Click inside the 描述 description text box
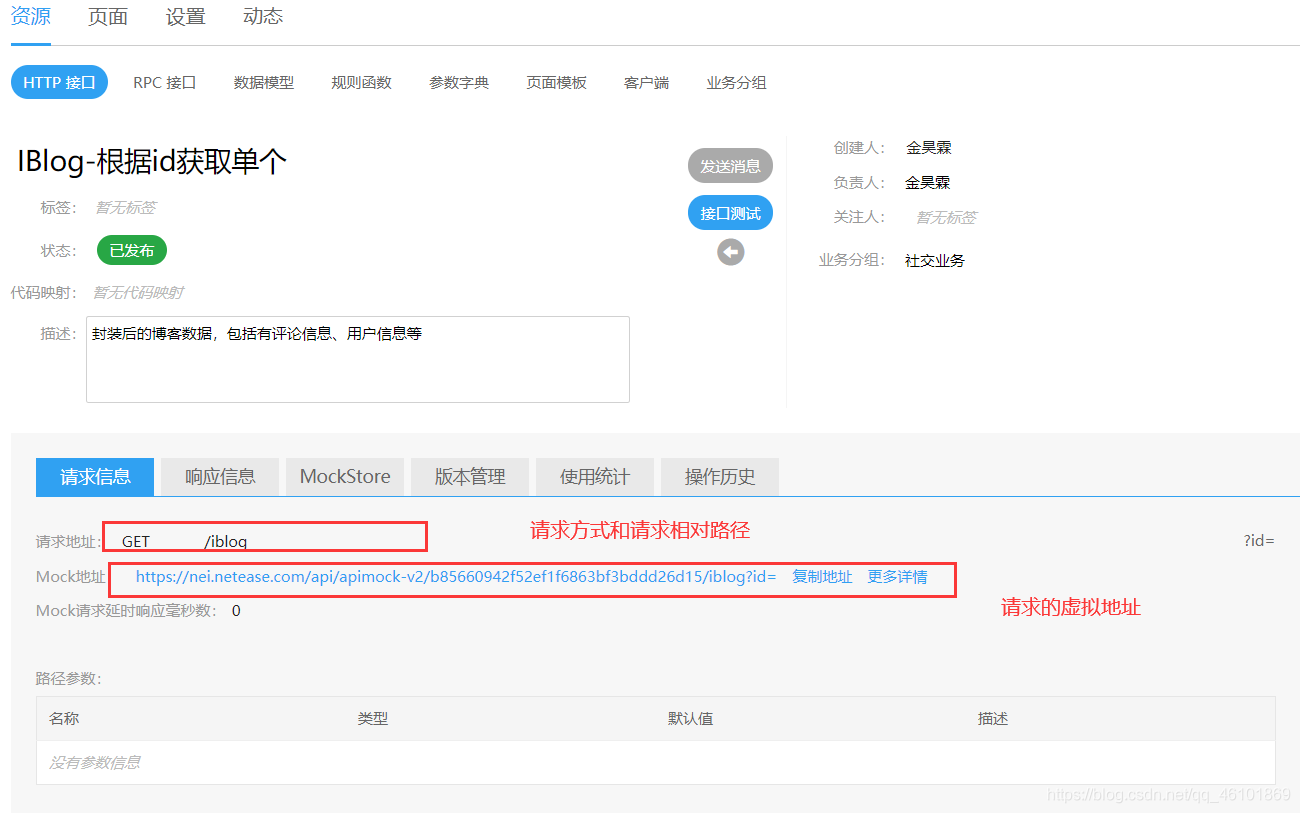The image size is (1300, 813). coord(357,358)
